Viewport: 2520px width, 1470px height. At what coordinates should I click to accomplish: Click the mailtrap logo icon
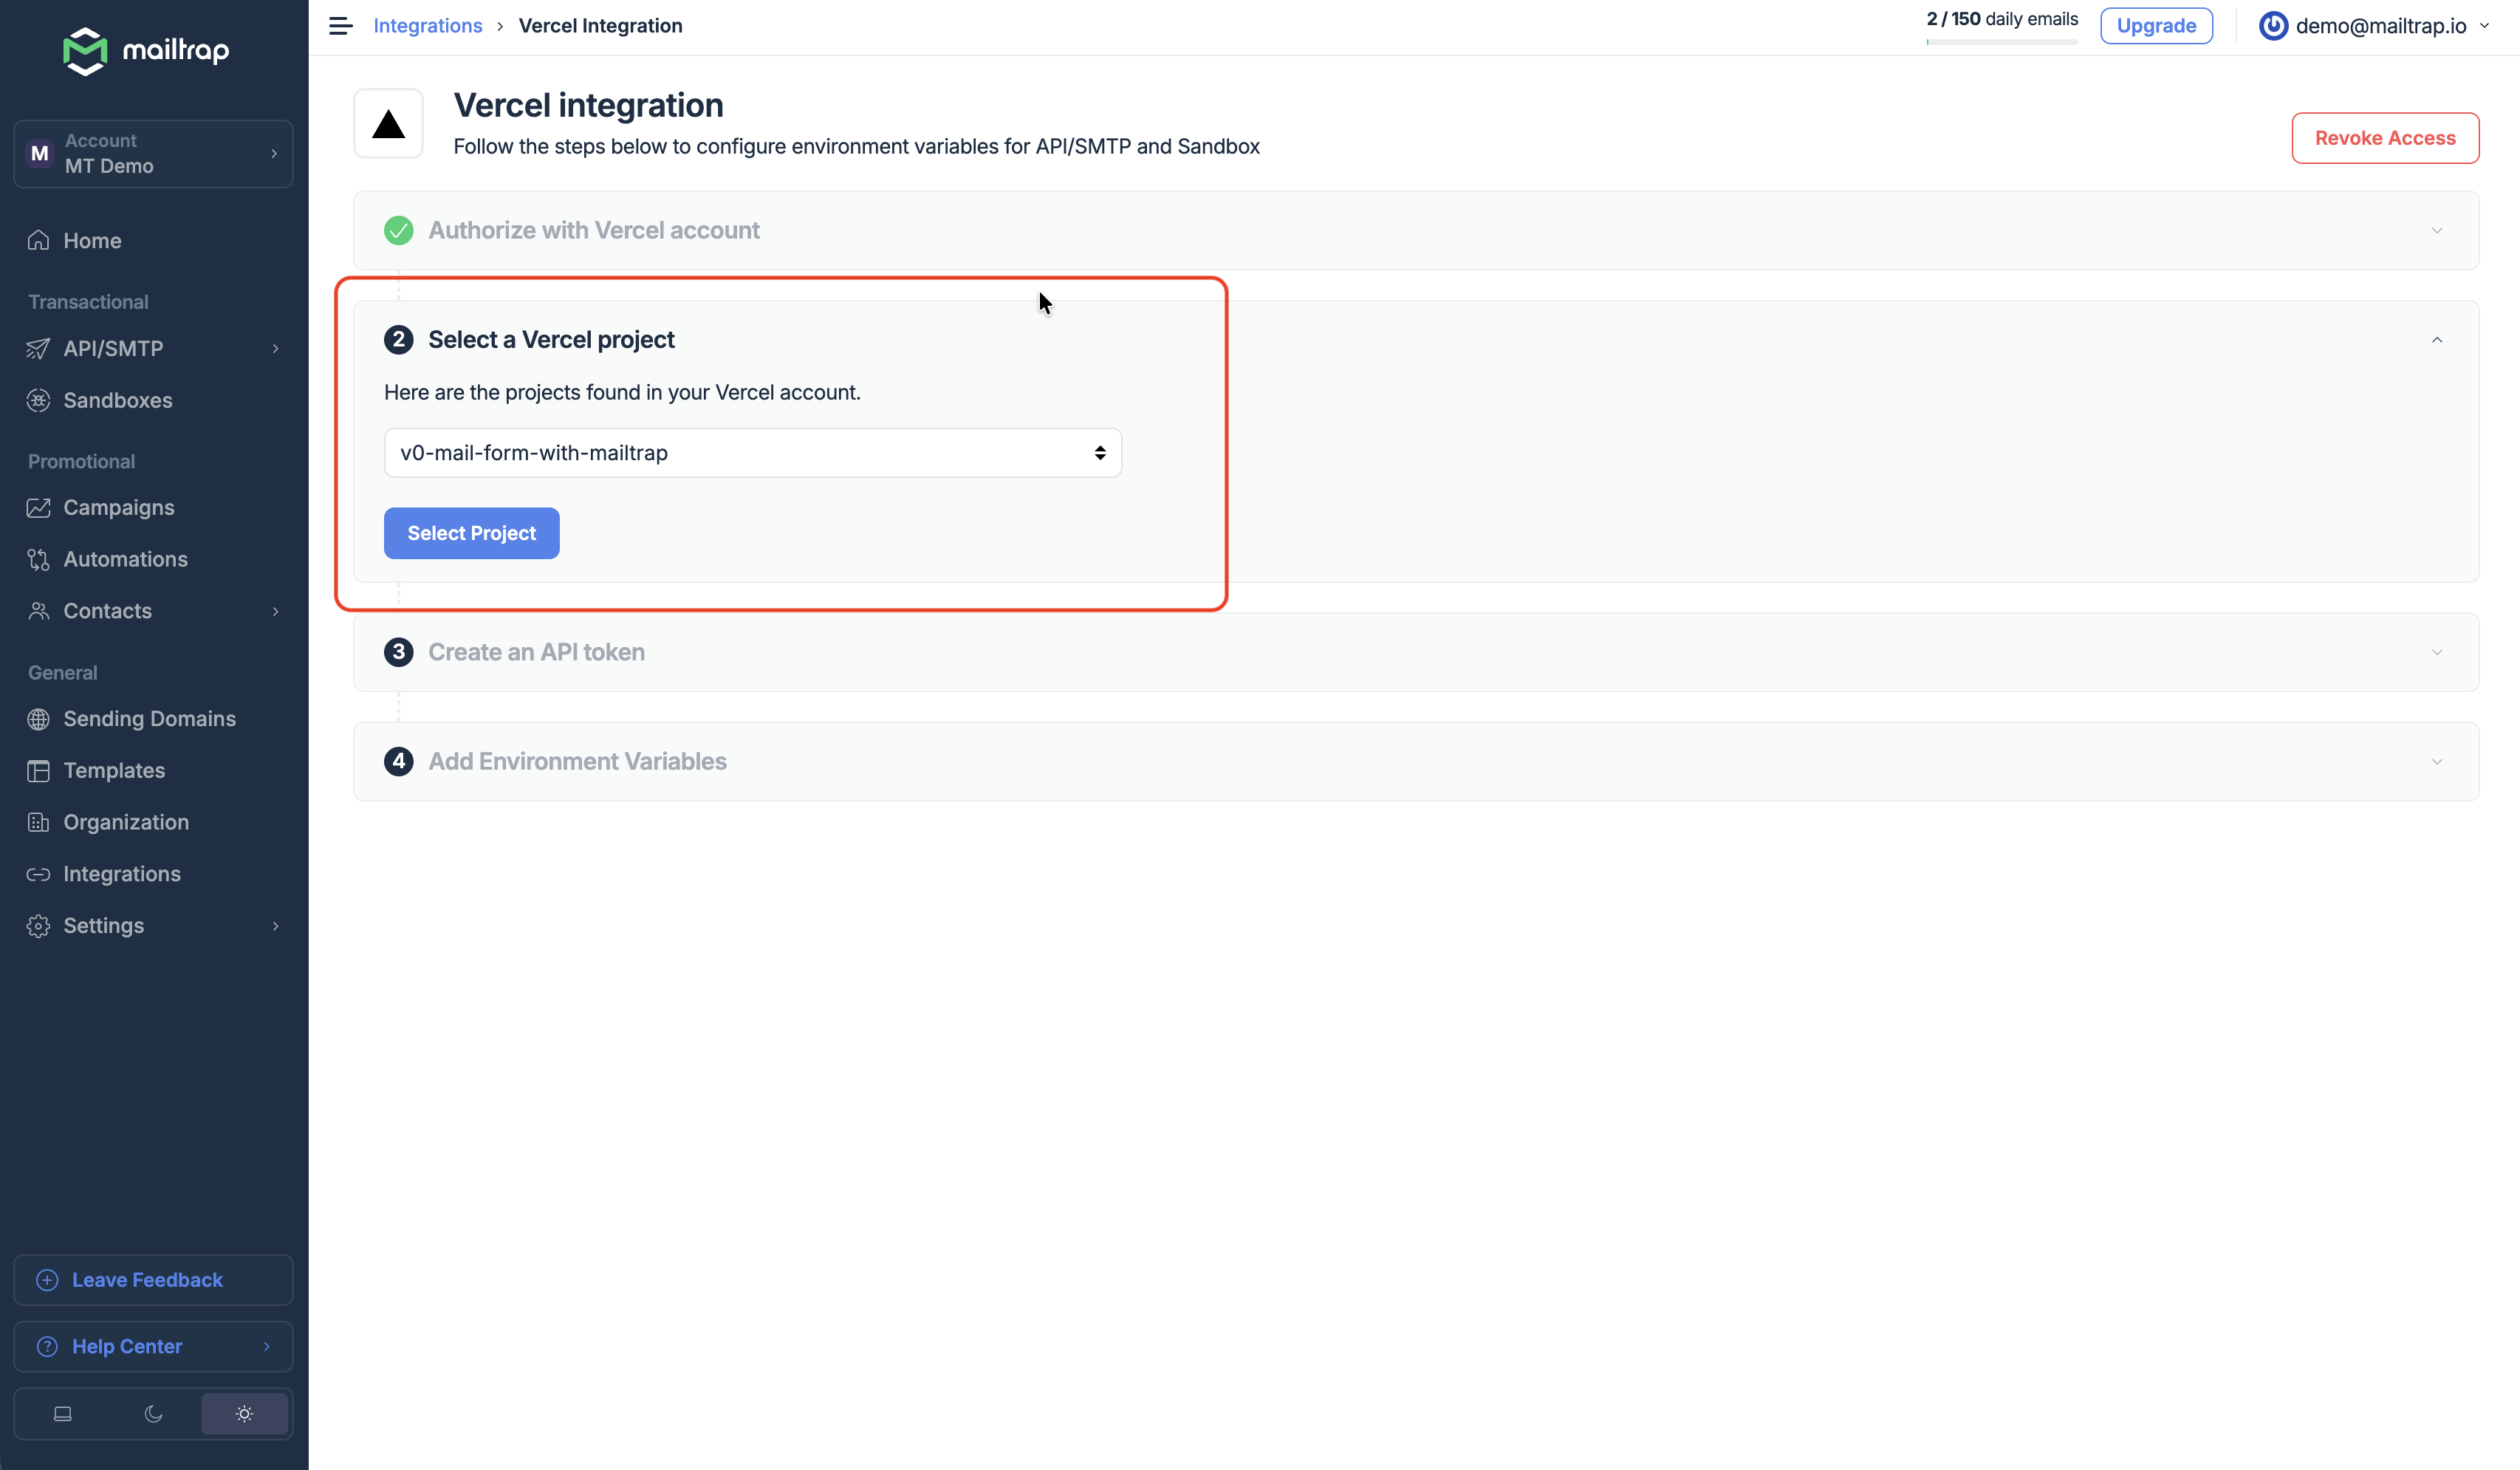85,50
